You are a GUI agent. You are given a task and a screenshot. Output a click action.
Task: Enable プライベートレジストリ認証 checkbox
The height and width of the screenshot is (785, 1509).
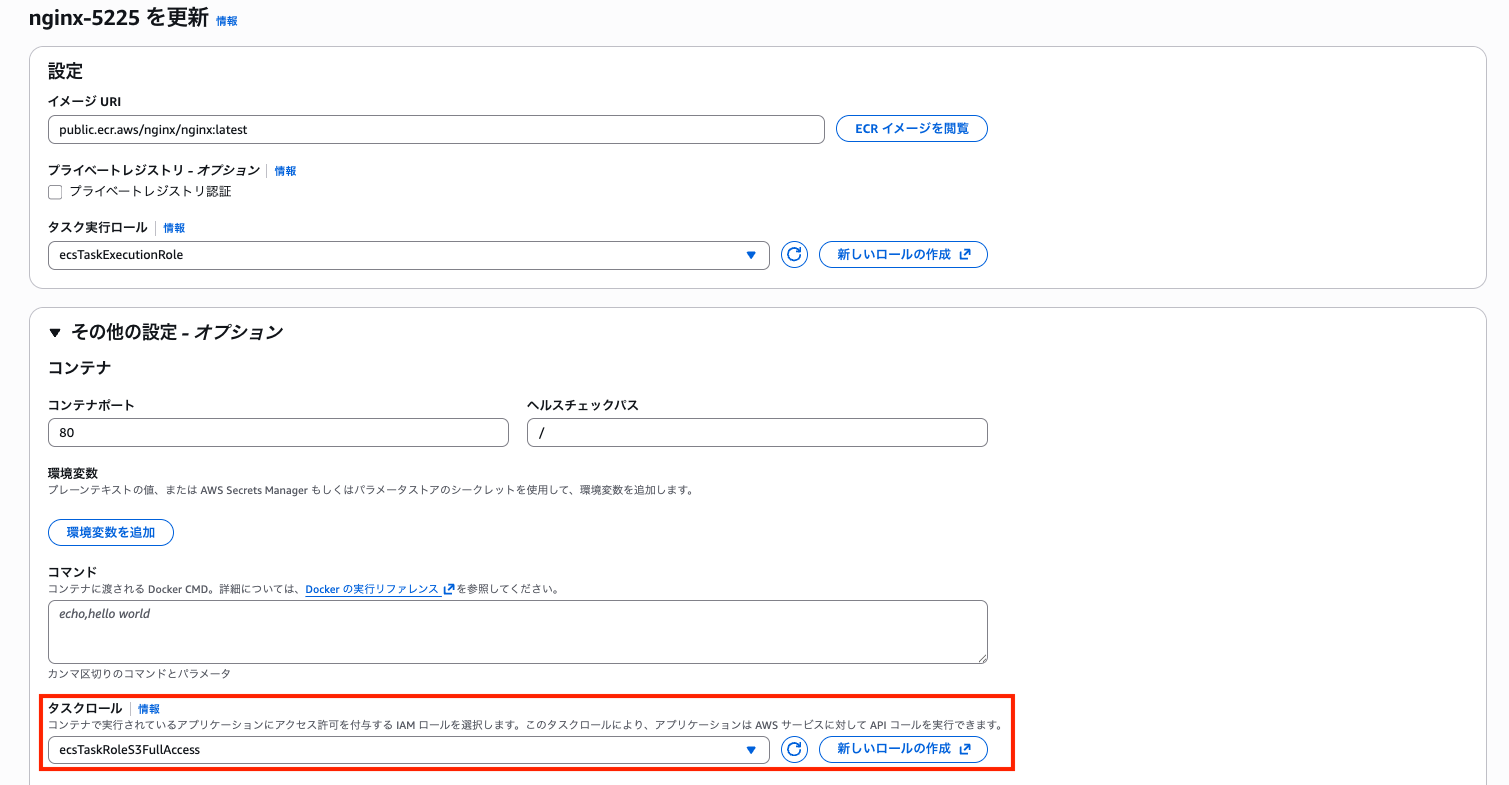(55, 191)
